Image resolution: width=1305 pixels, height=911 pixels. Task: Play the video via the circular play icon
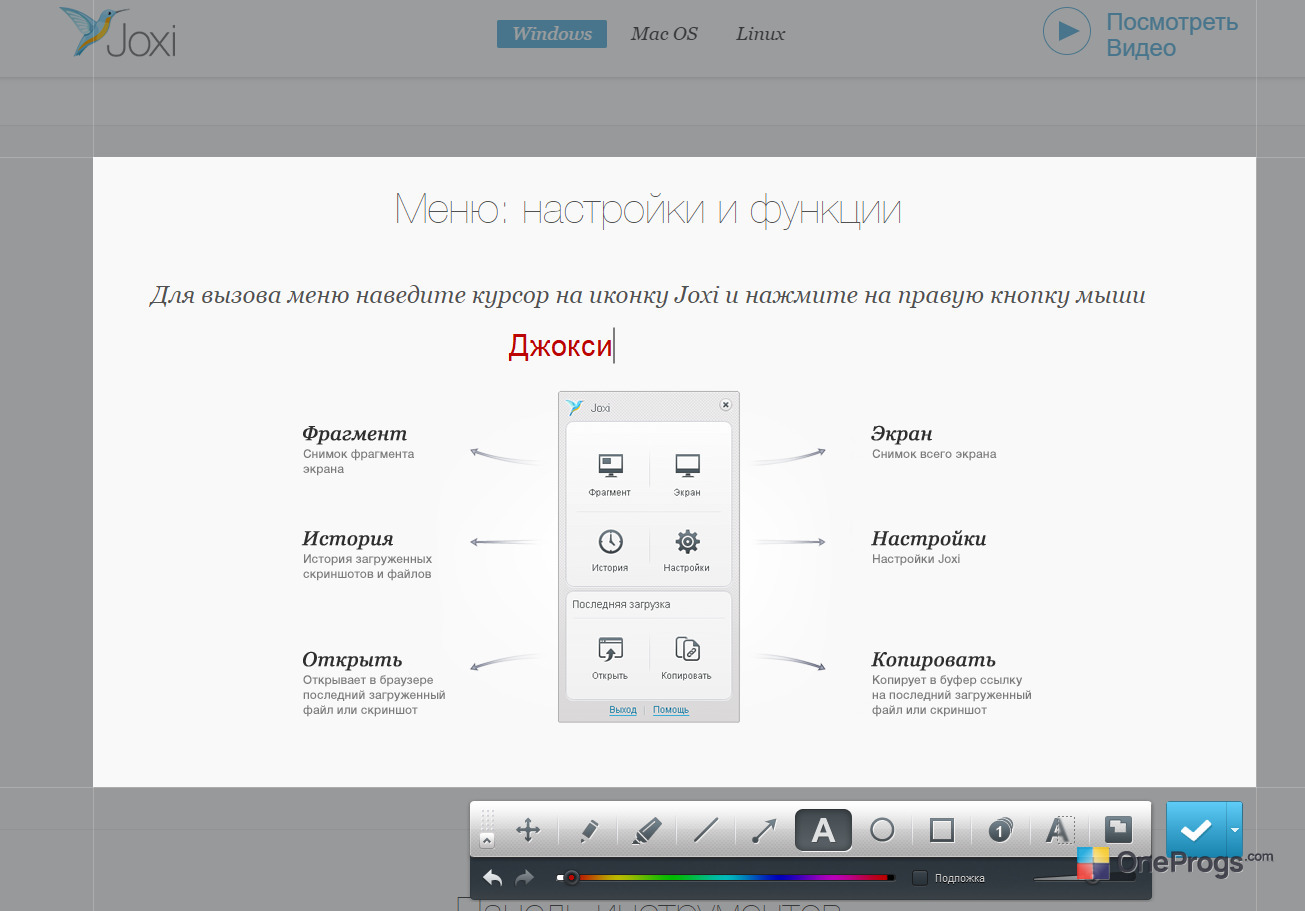coord(1067,32)
